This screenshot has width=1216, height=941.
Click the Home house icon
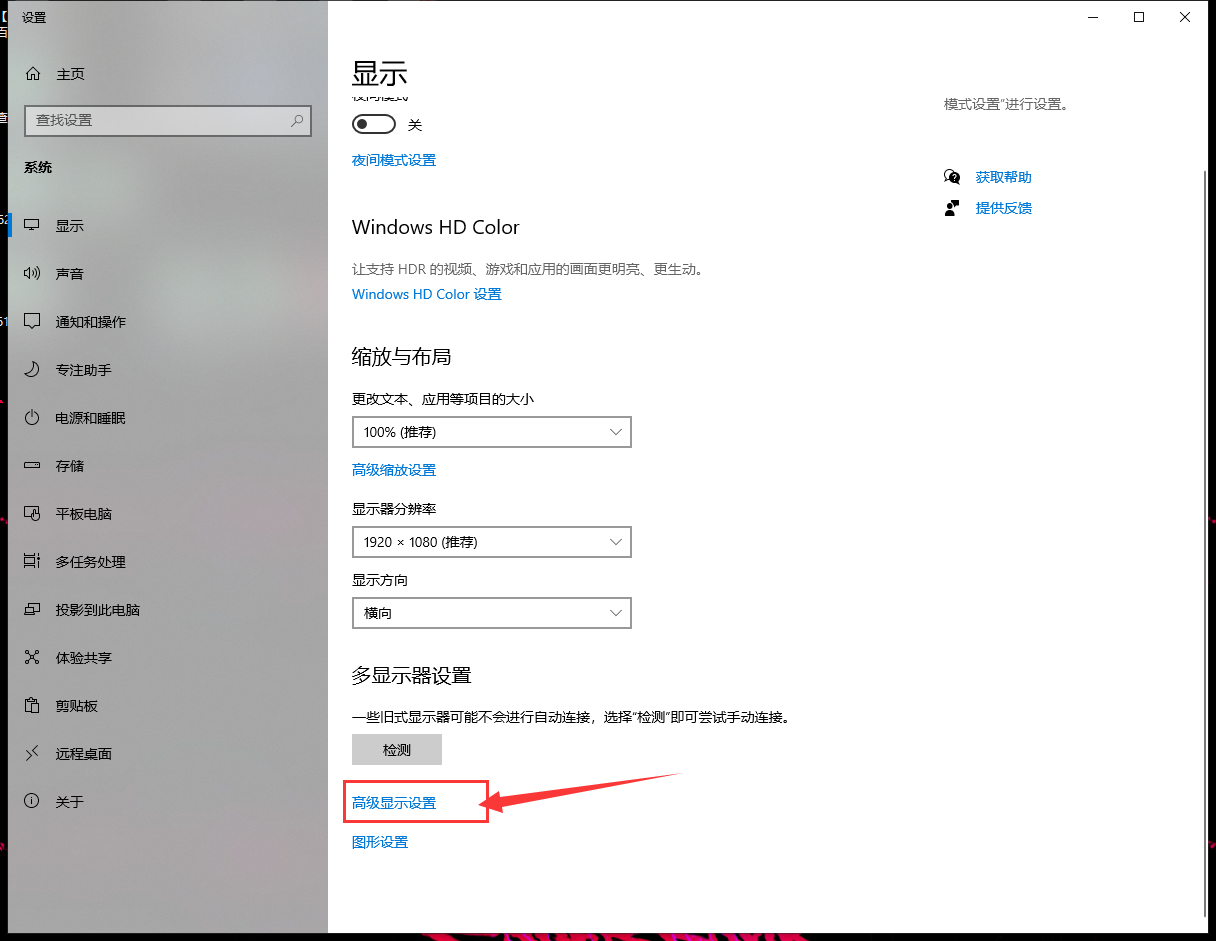coord(33,74)
